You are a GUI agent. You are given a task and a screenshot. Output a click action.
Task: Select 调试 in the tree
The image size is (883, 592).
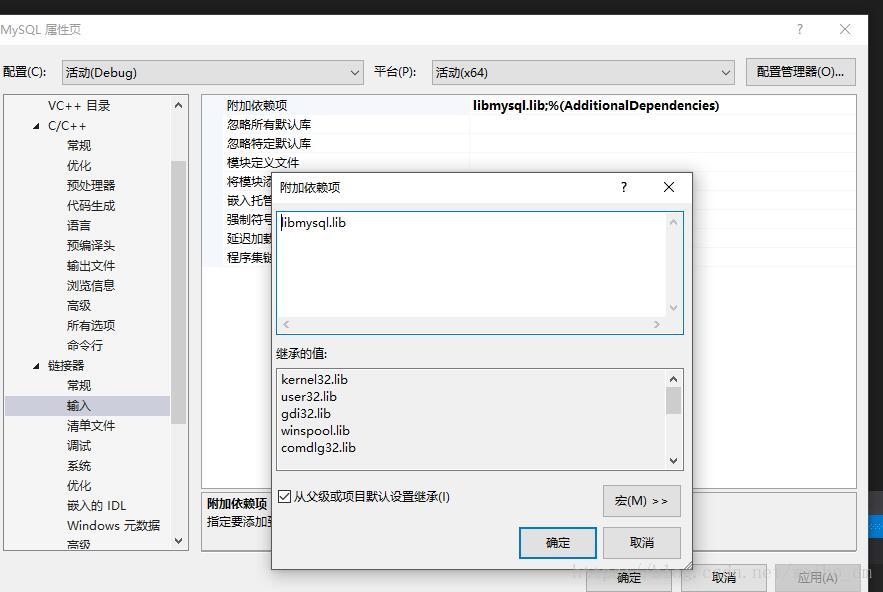tap(79, 446)
